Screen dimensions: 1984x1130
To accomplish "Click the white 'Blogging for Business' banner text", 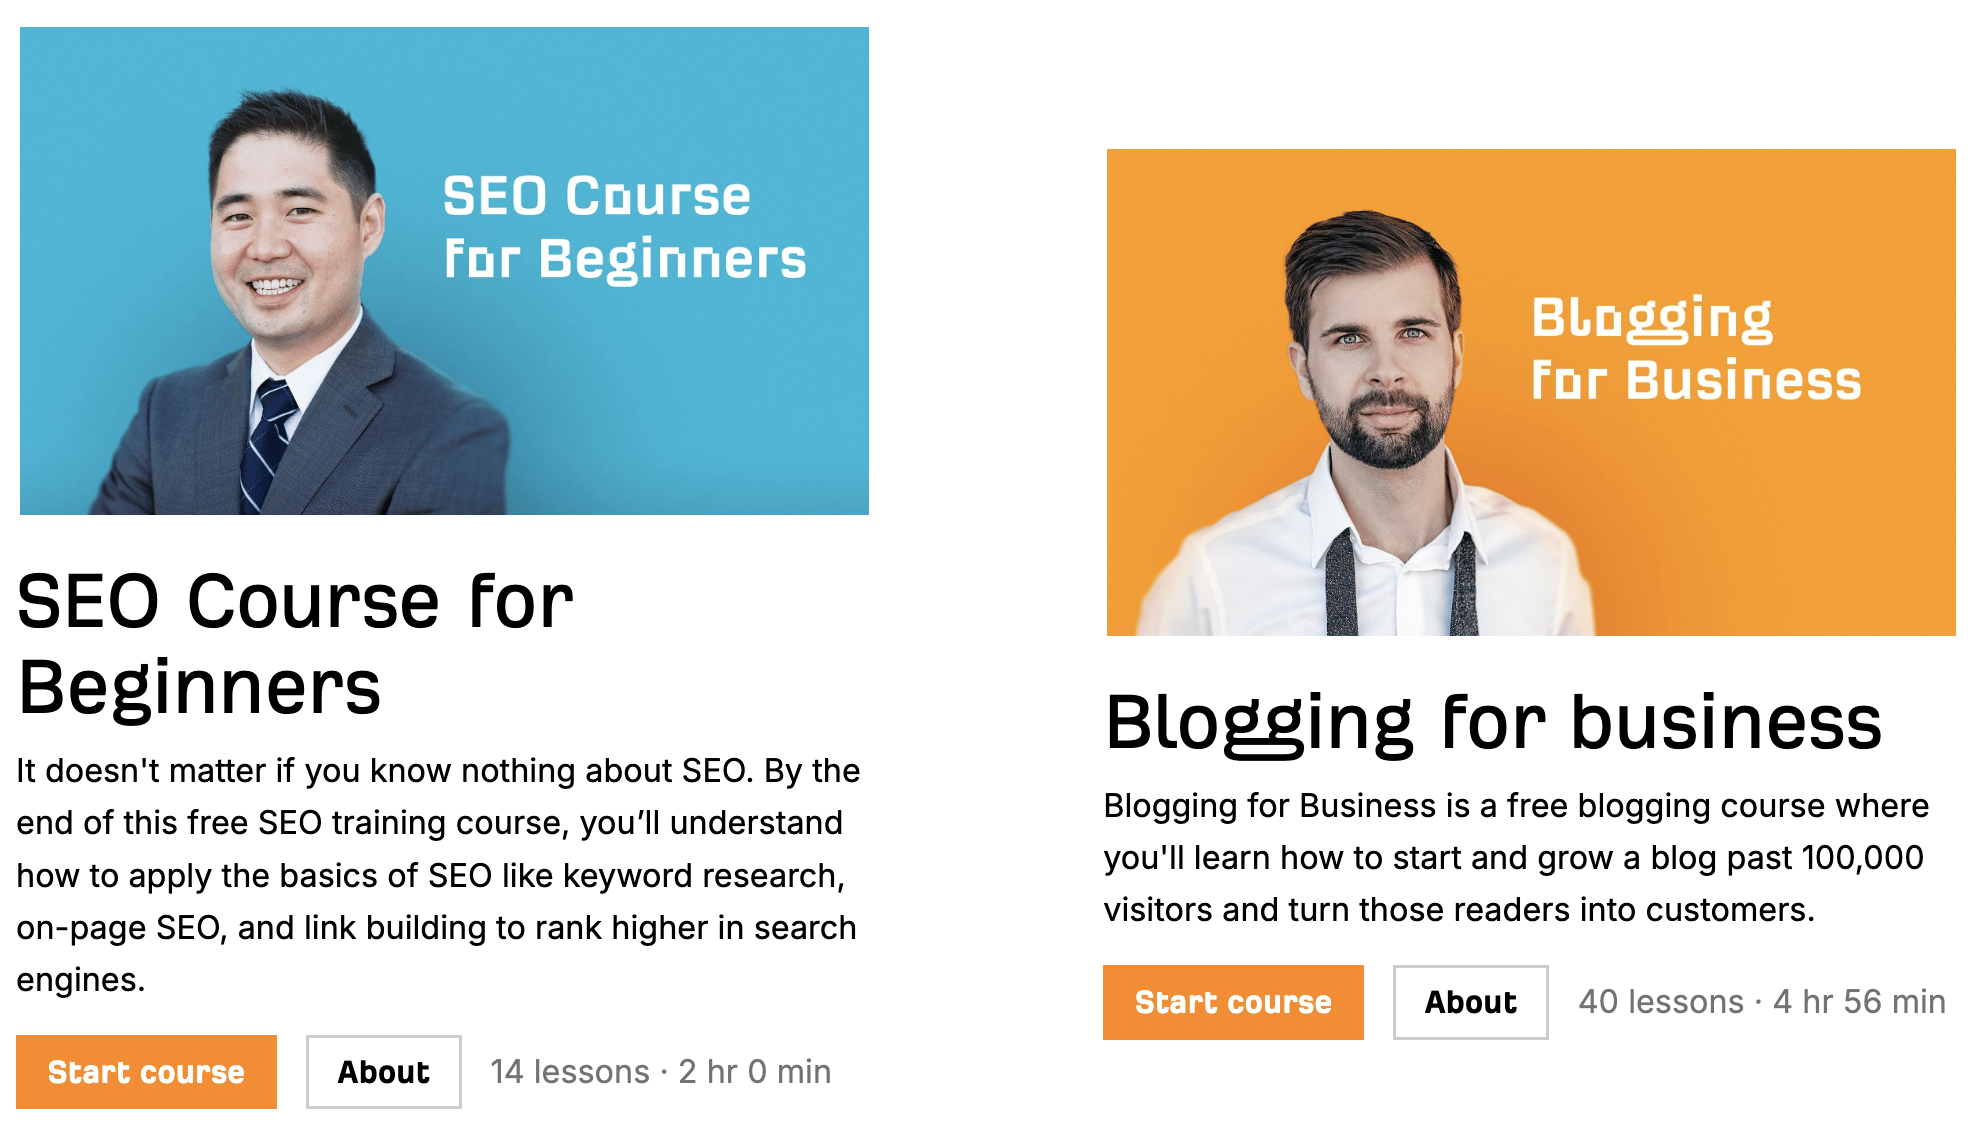I will tap(1695, 349).
